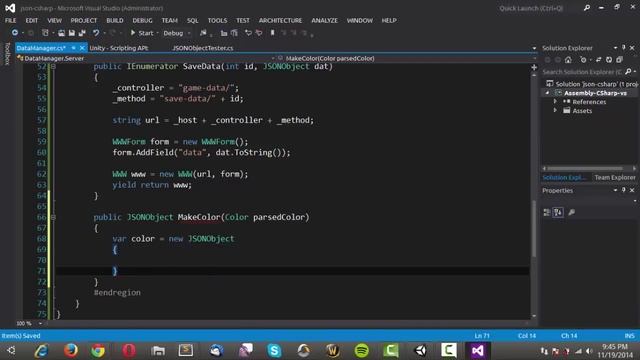Save the current file with Save icon
The image size is (640, 360).
[72, 33]
